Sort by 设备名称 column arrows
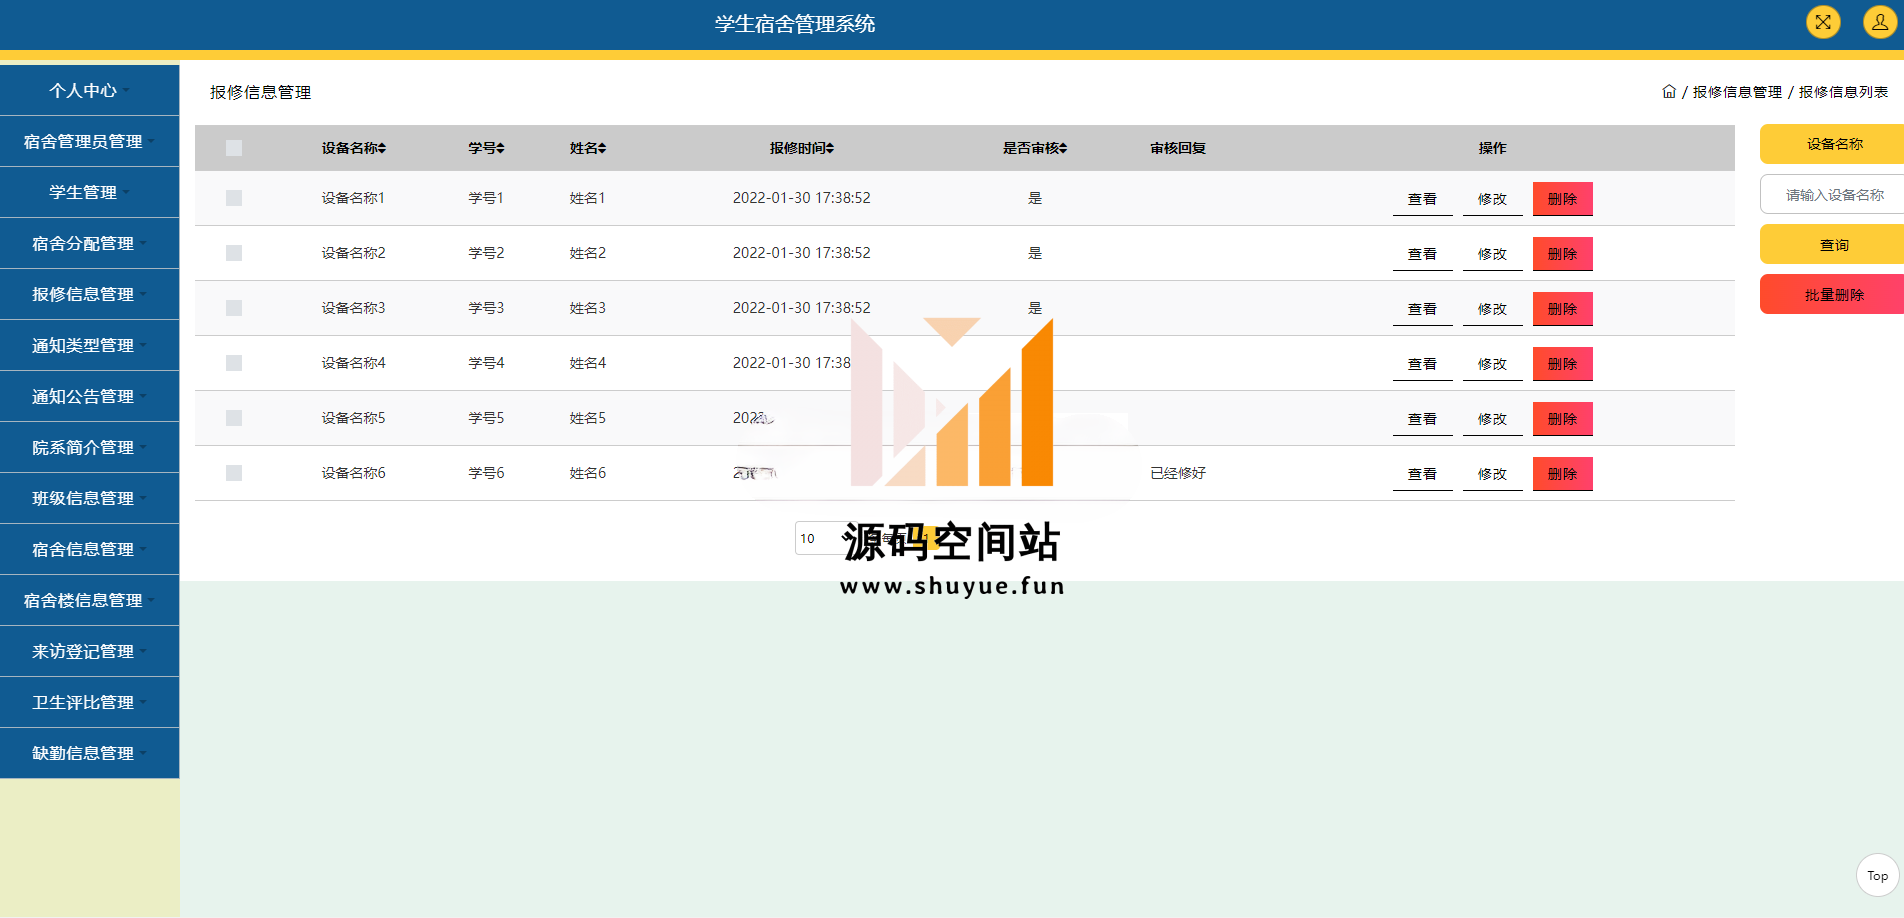Viewport: 1904px width, 918px height. click(x=382, y=148)
